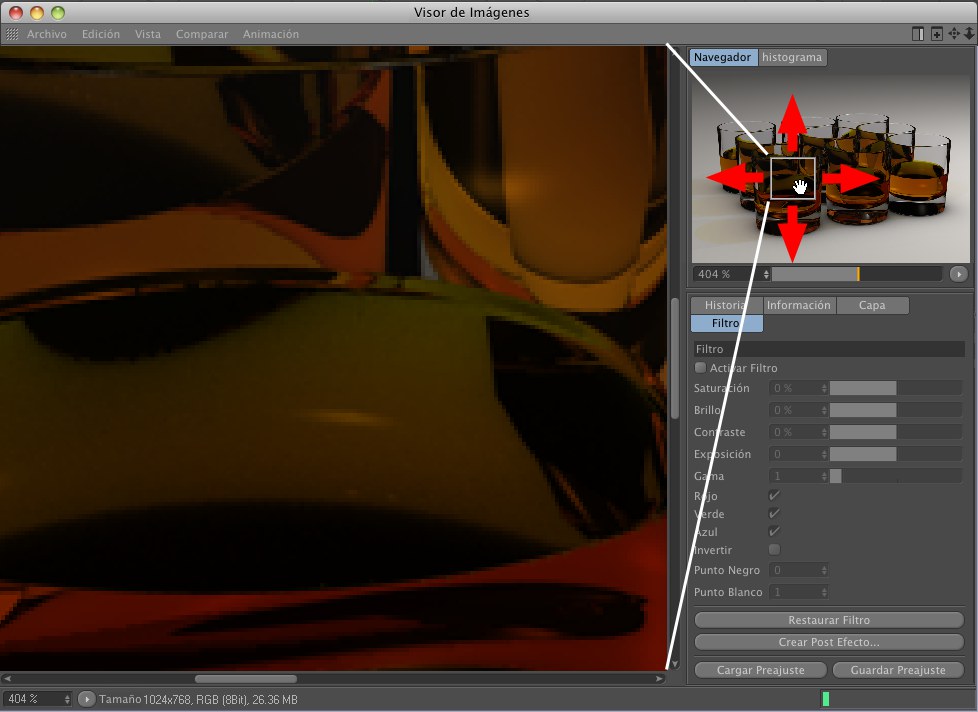Click the status bar round arrow button

coord(86,699)
